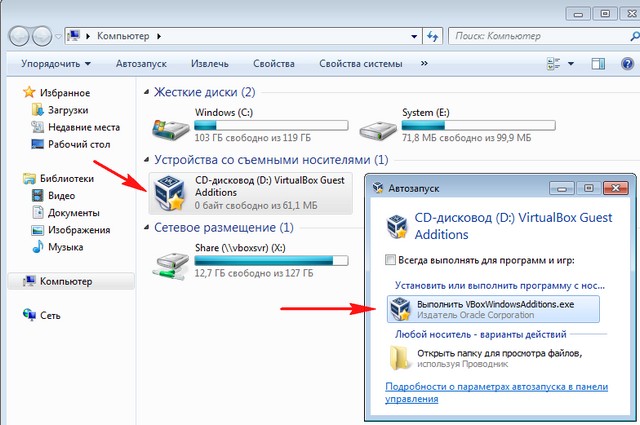The image size is (640, 425).
Task: Click System (E:) capacity bar
Action: tap(478, 125)
